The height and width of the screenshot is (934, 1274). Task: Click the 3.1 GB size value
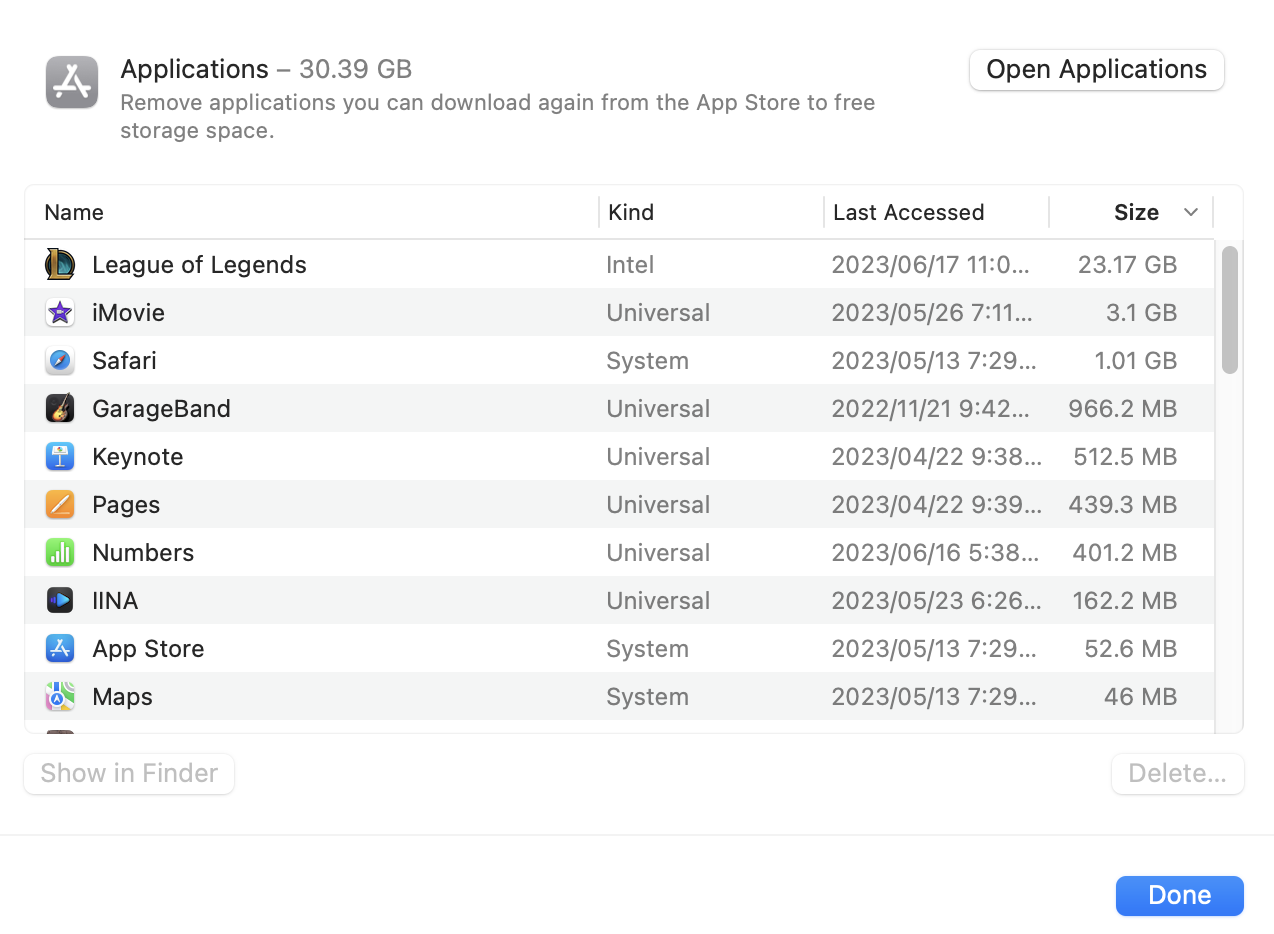click(x=1141, y=313)
